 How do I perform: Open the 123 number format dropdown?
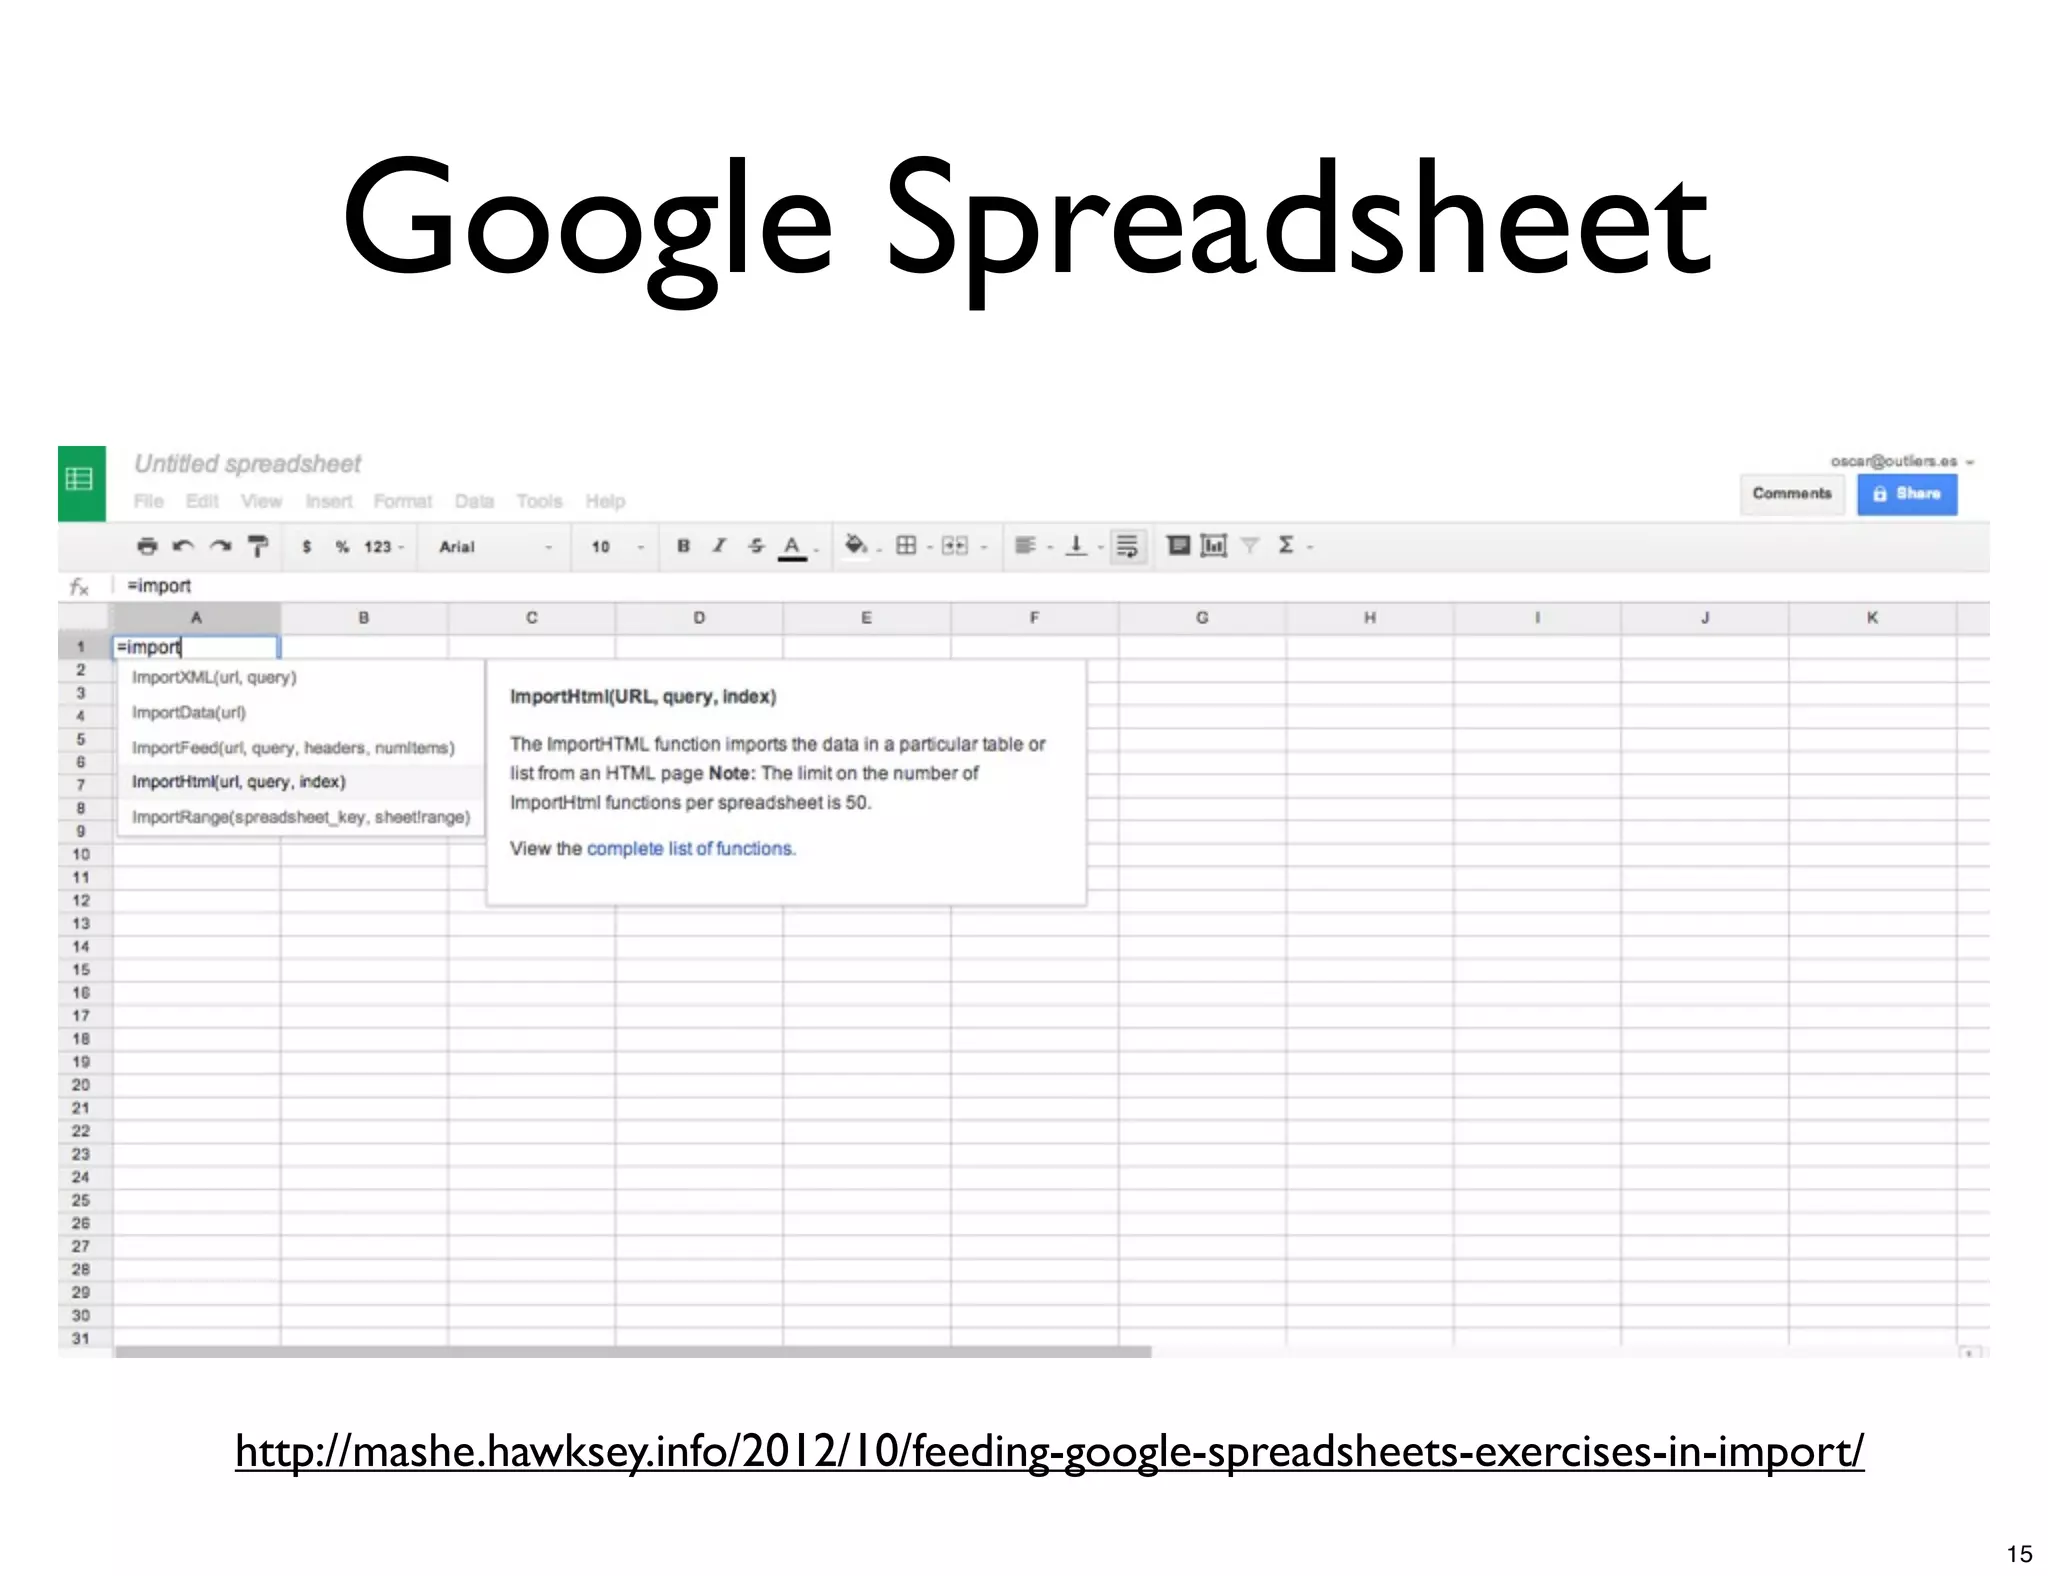click(x=384, y=547)
